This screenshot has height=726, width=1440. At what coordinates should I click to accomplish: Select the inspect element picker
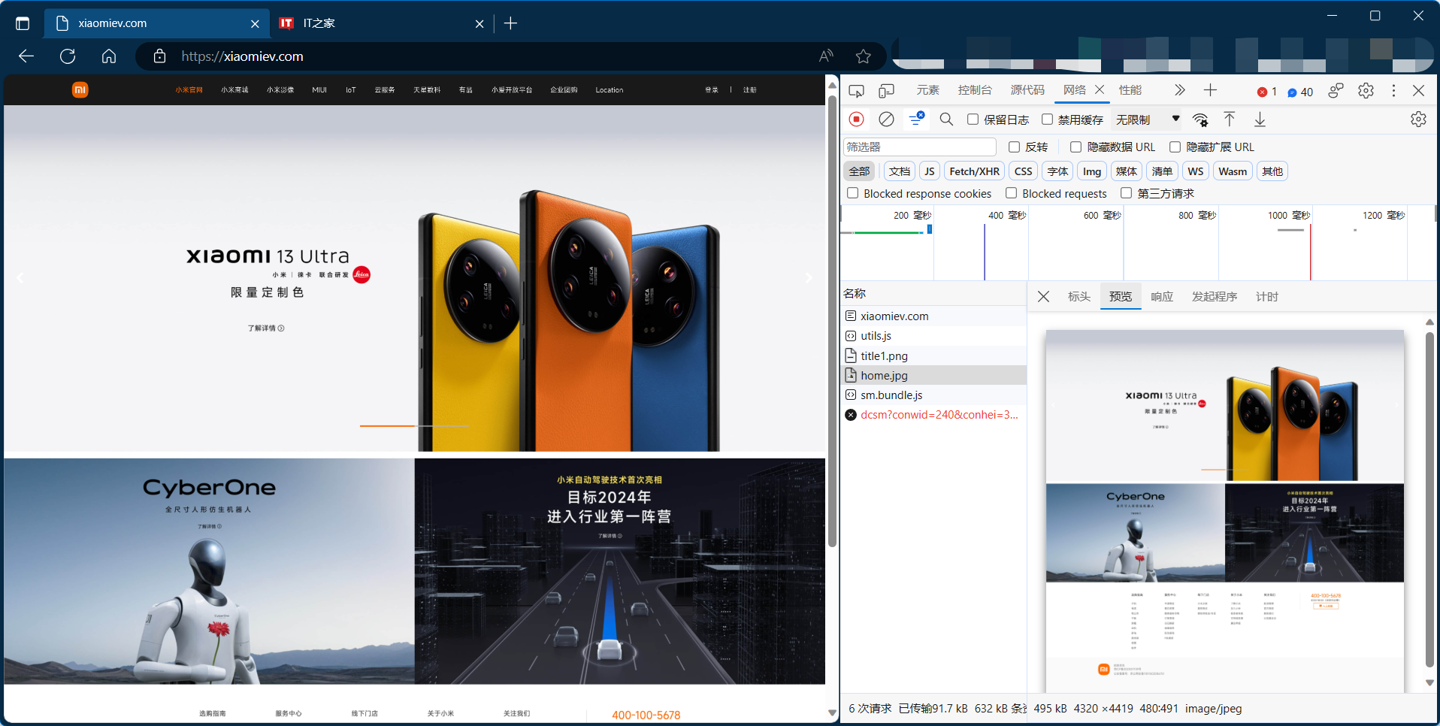coord(856,91)
